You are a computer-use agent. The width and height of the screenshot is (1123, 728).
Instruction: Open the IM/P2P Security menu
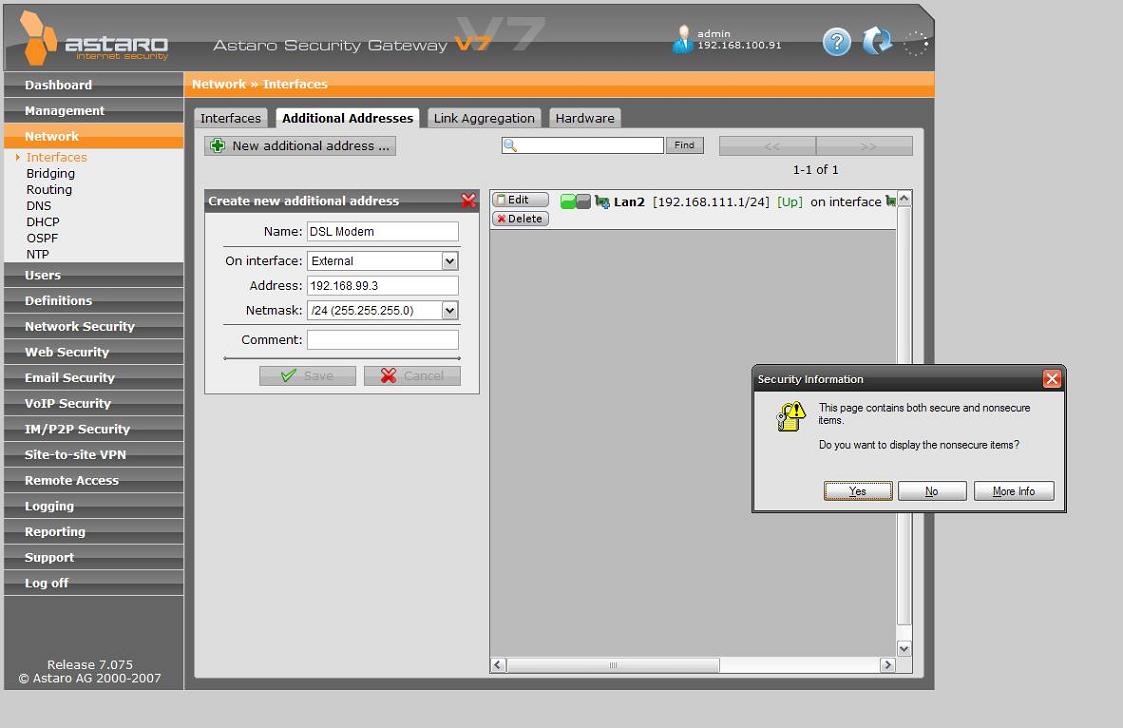94,429
